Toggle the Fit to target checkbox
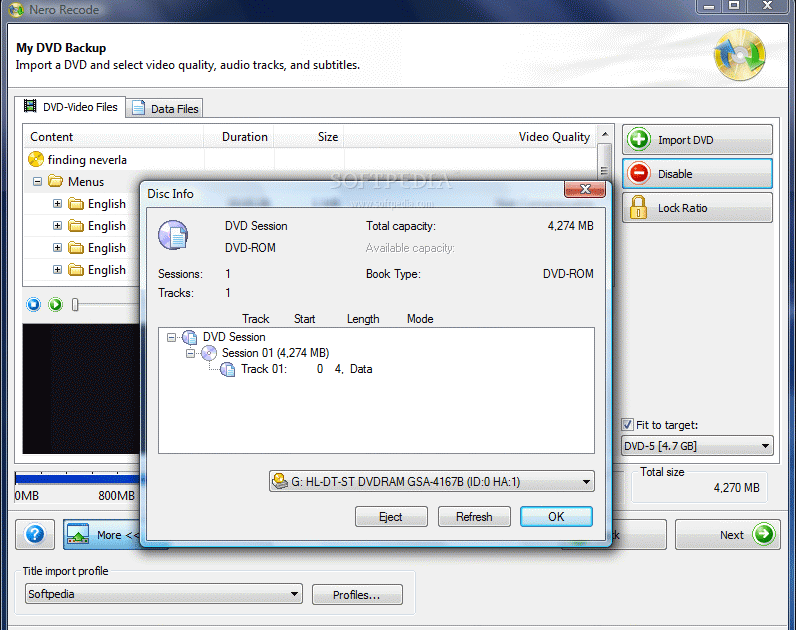Screen dimensions: 796x630 click(627, 424)
